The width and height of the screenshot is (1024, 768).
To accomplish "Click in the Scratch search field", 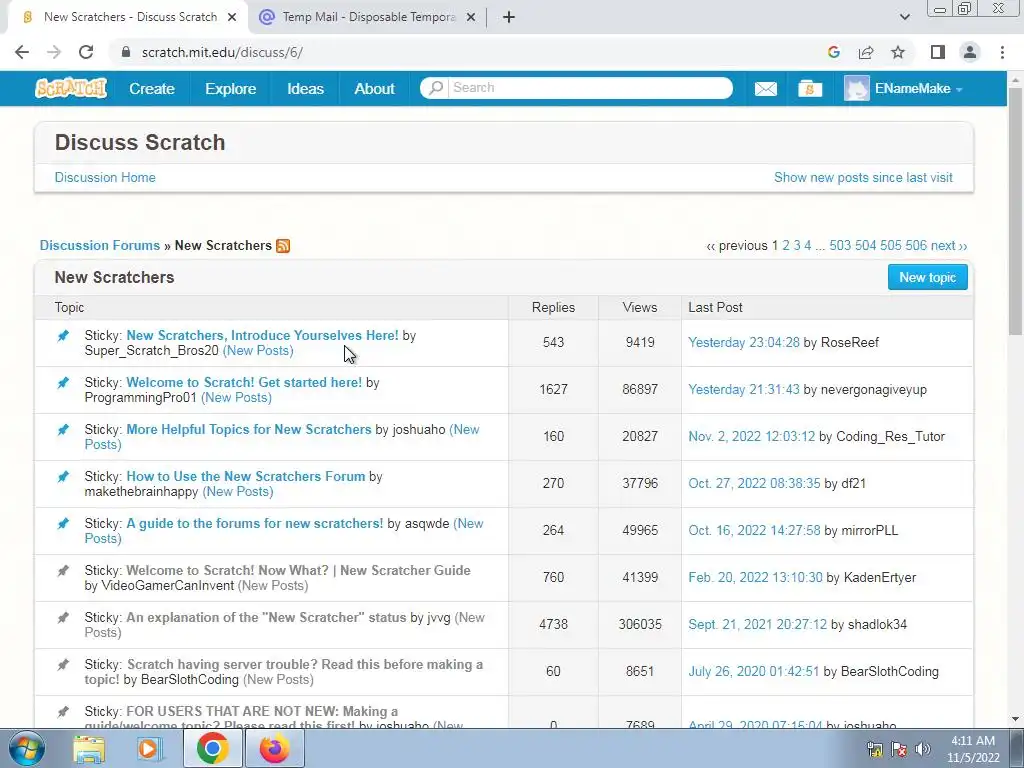I will [588, 88].
